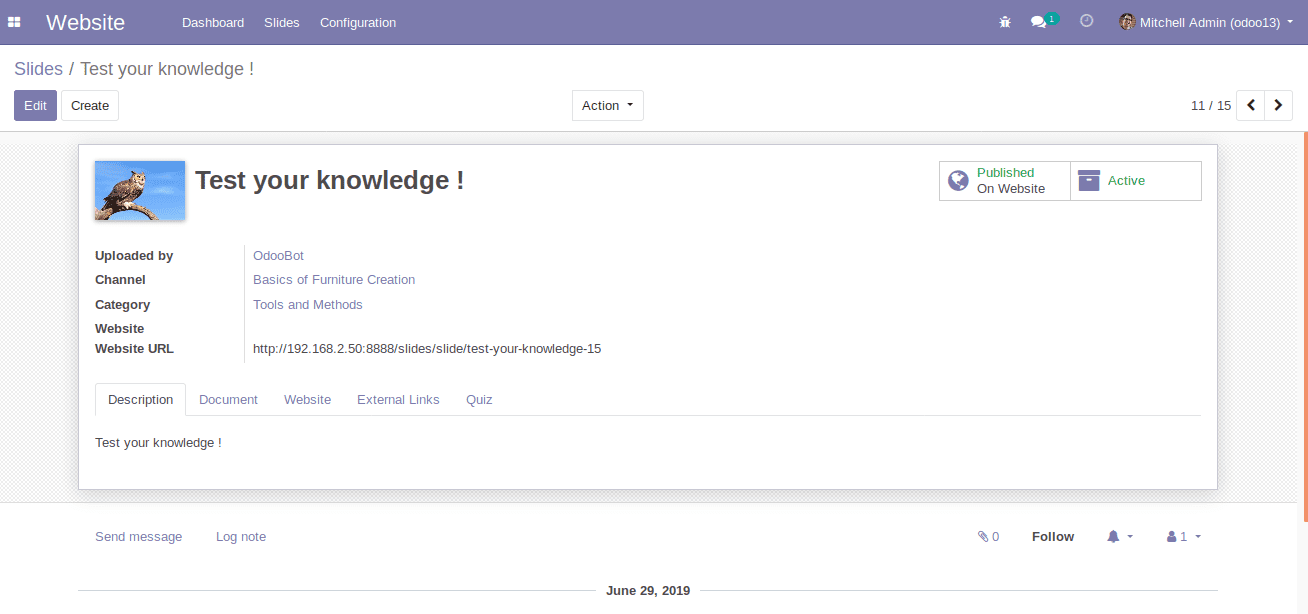Open followers person icon dropdown

tap(1184, 537)
